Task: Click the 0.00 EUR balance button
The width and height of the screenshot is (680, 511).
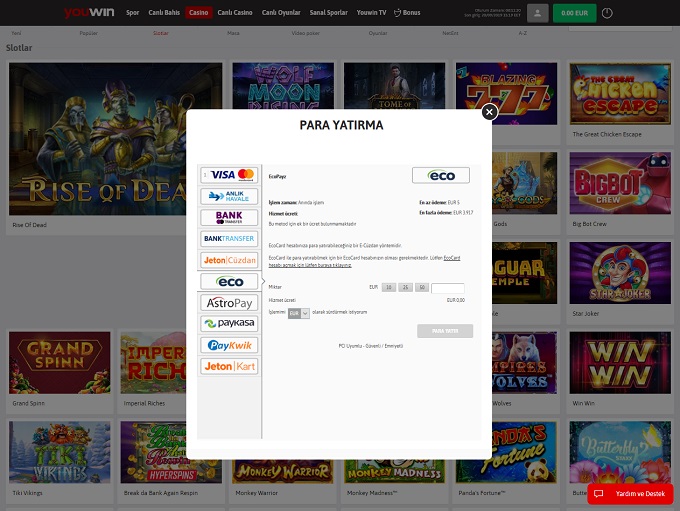Action: [x=576, y=13]
